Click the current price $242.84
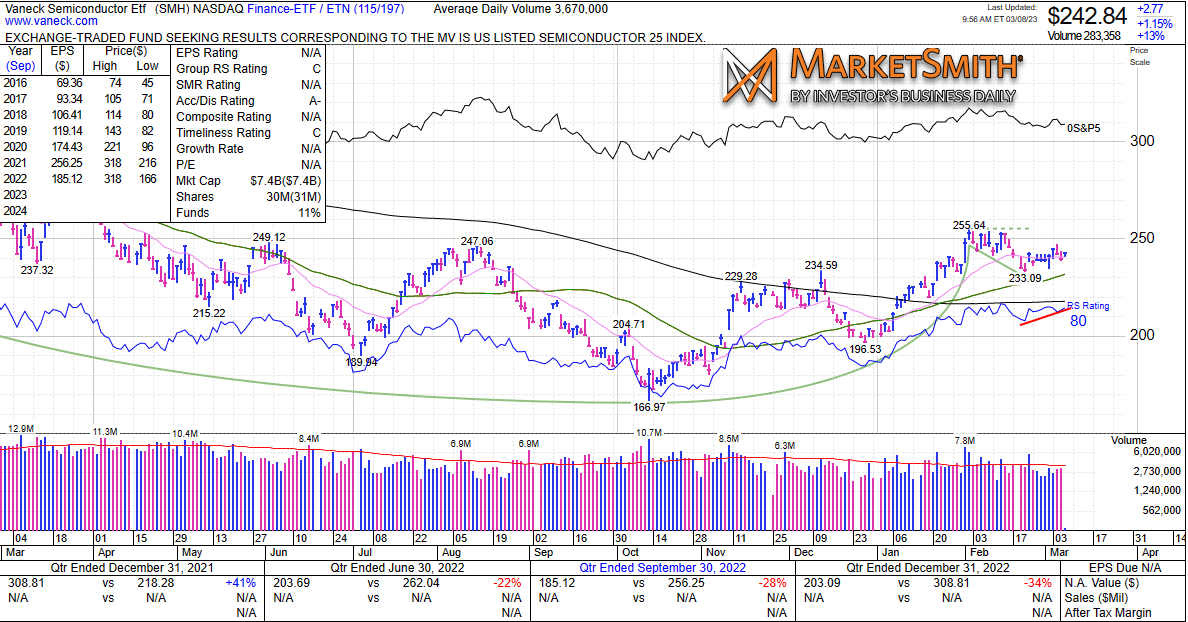Screen dimensions: 1188x622 pyautogui.click(x=1087, y=16)
